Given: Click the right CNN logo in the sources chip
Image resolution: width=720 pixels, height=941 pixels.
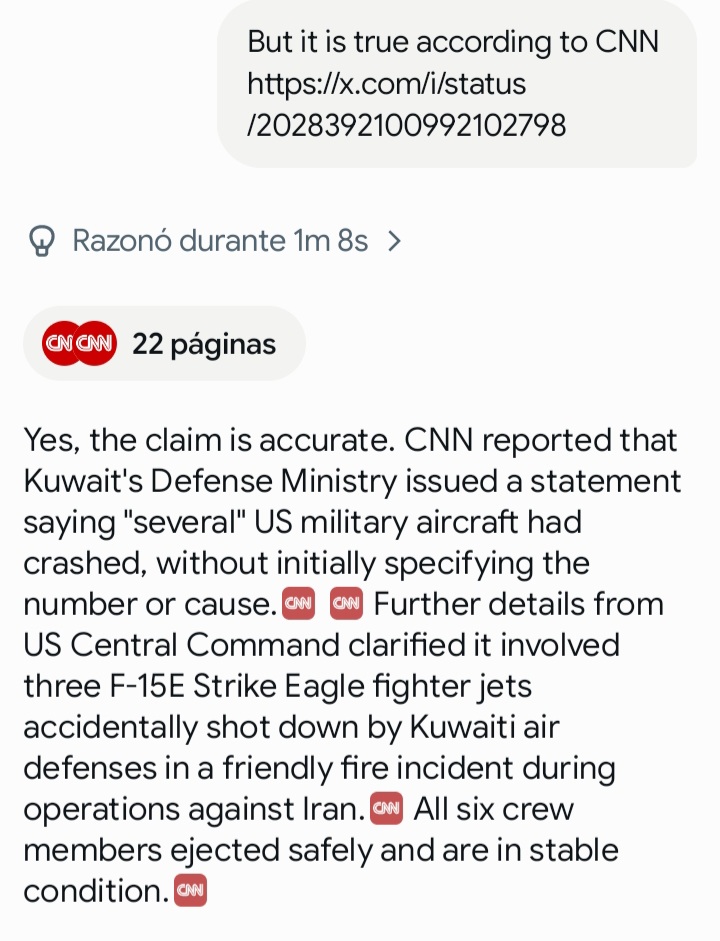Looking at the screenshot, I should 94,342.
